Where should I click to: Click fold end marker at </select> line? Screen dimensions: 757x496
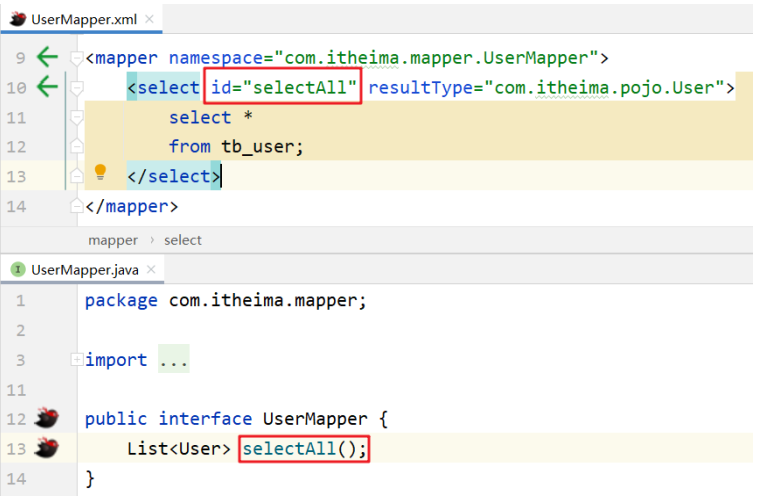76,175
